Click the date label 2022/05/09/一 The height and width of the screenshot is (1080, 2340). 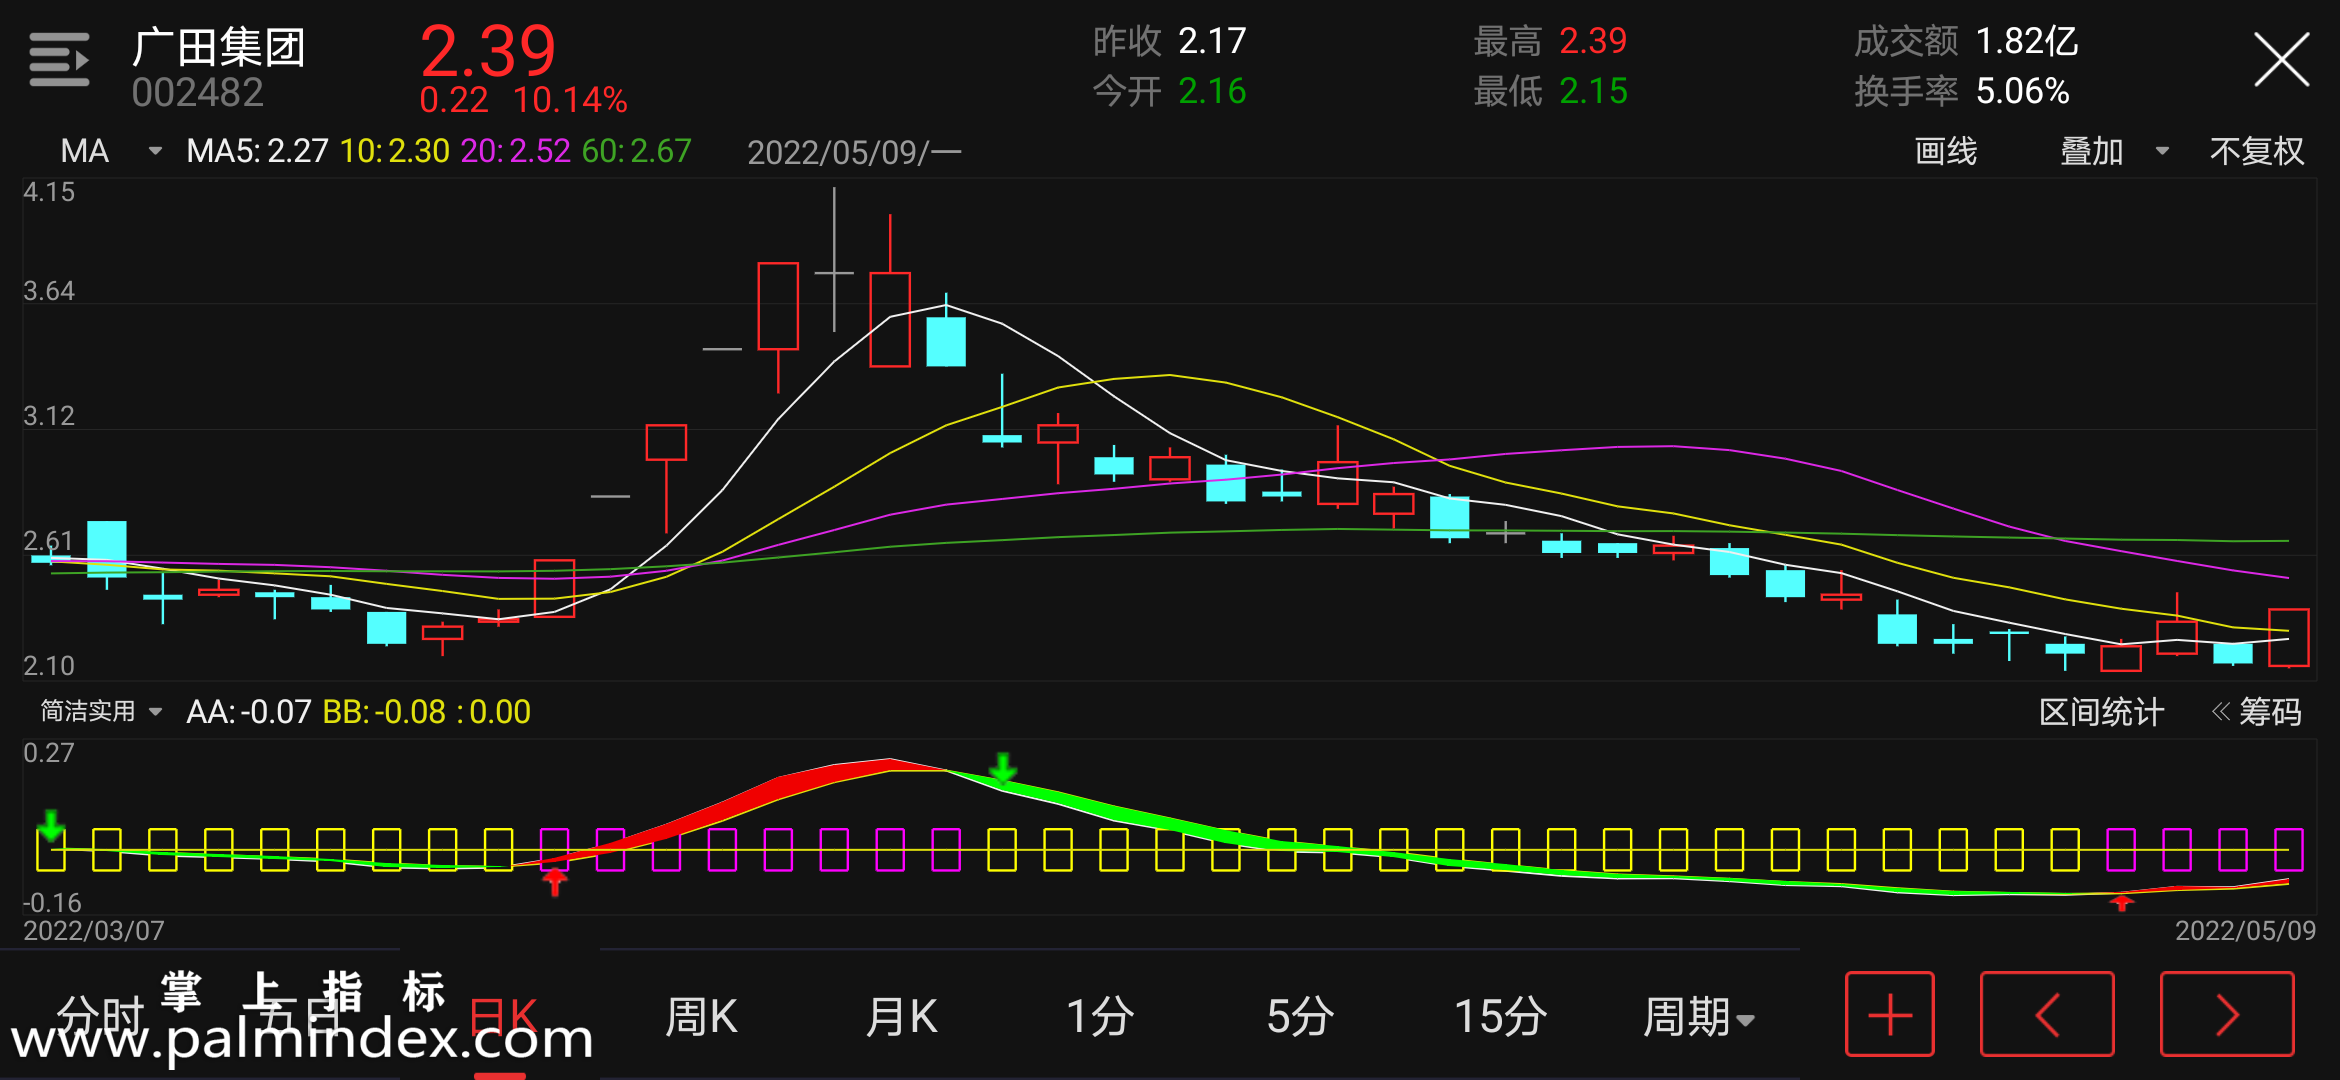pyautogui.click(x=854, y=152)
